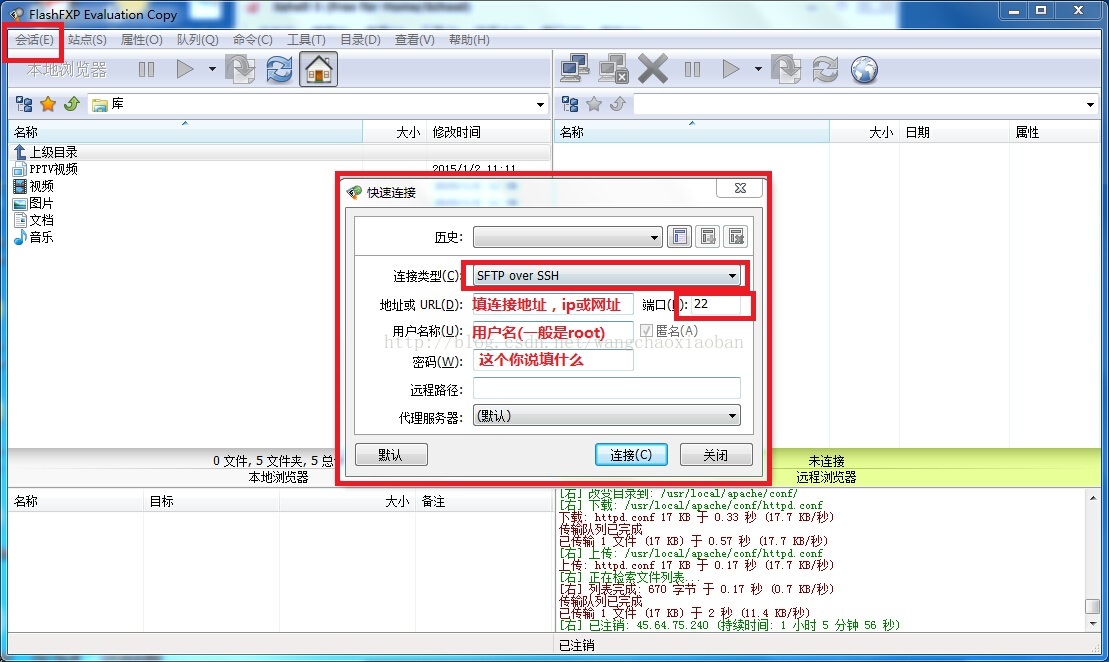Click log pane scrollbar up arrow
1109x662 pixels.
pos(1093,498)
